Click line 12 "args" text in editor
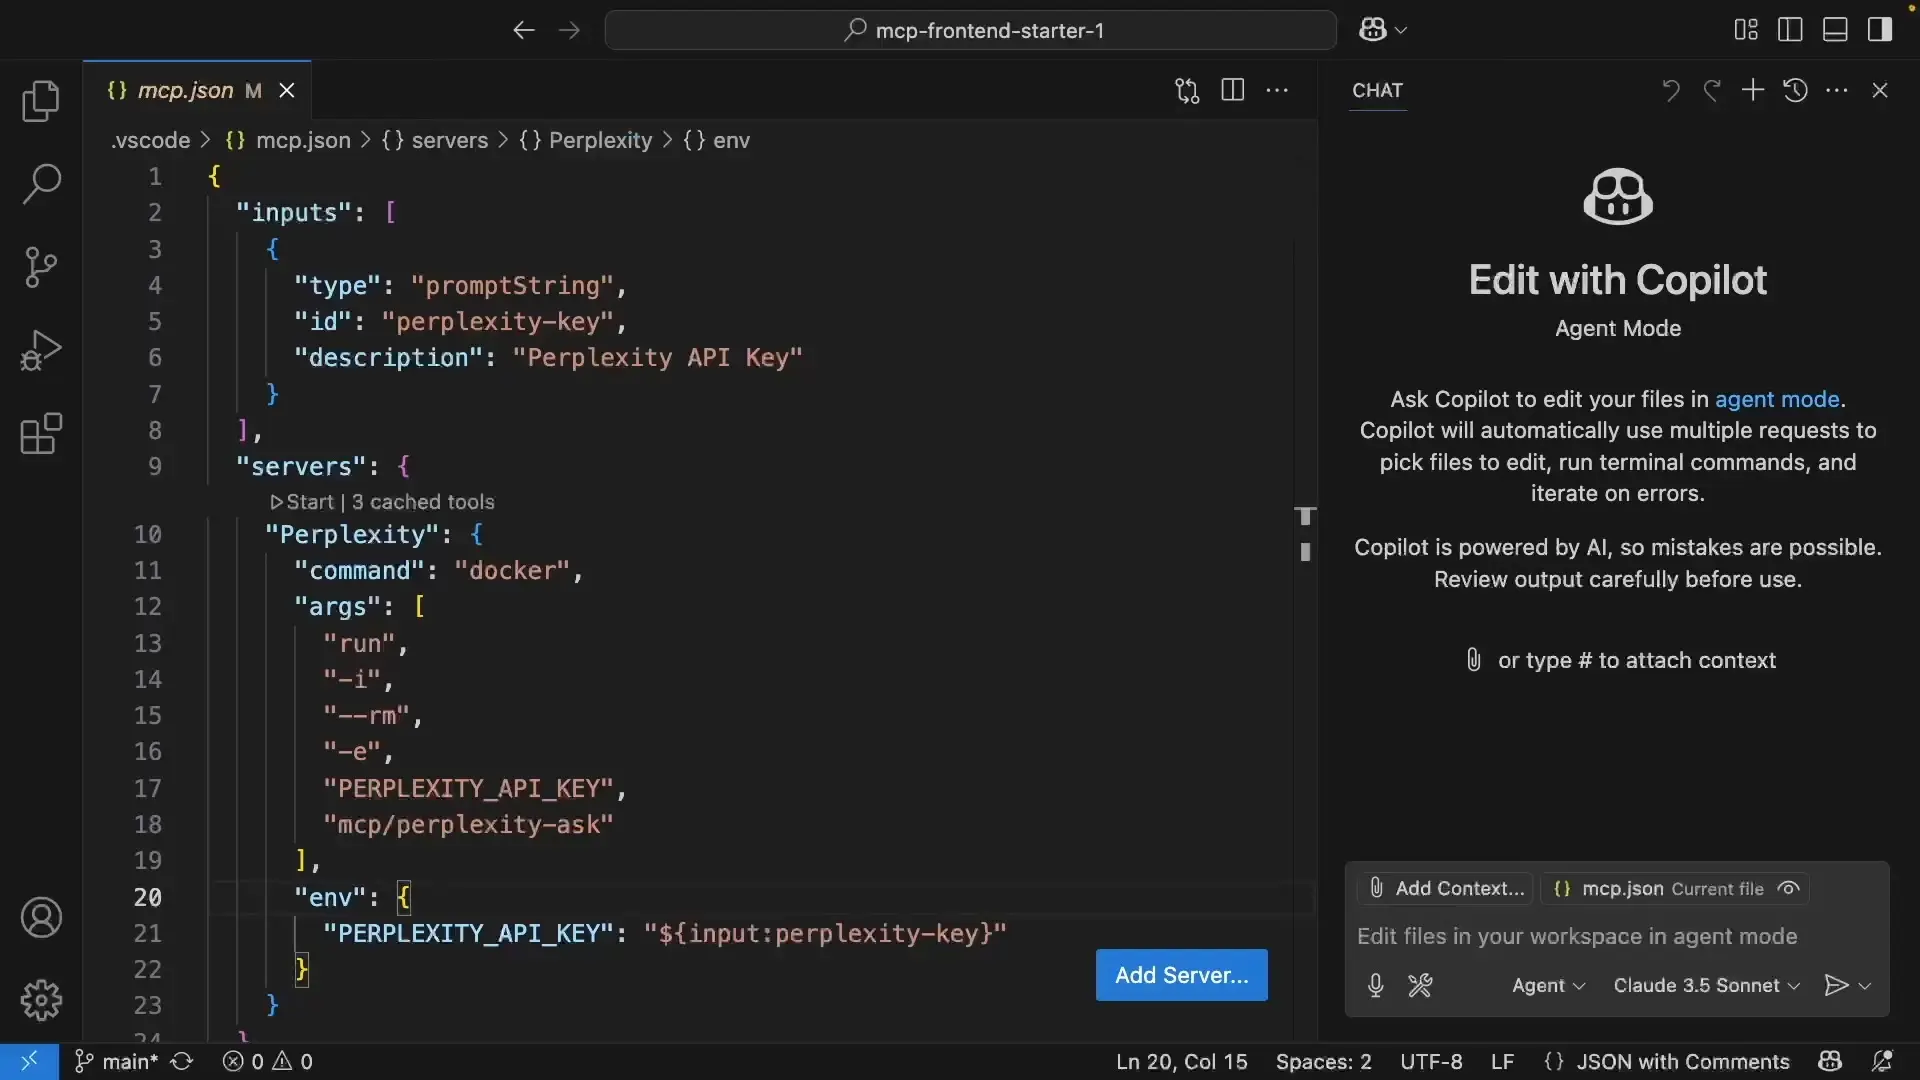 (338, 607)
